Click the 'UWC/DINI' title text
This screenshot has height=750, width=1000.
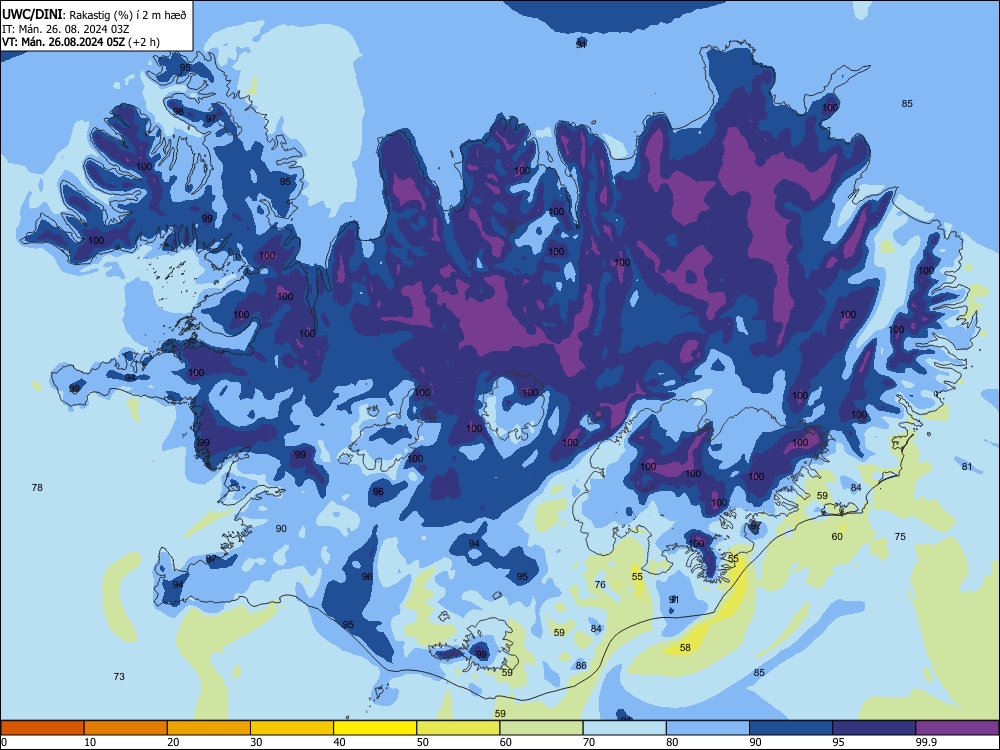point(32,15)
